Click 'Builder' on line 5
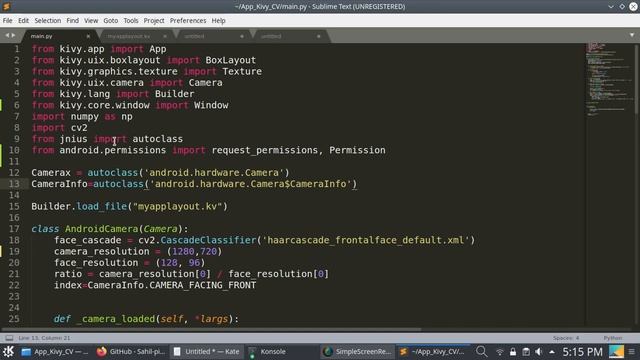The height and width of the screenshot is (360, 640). coord(174,94)
